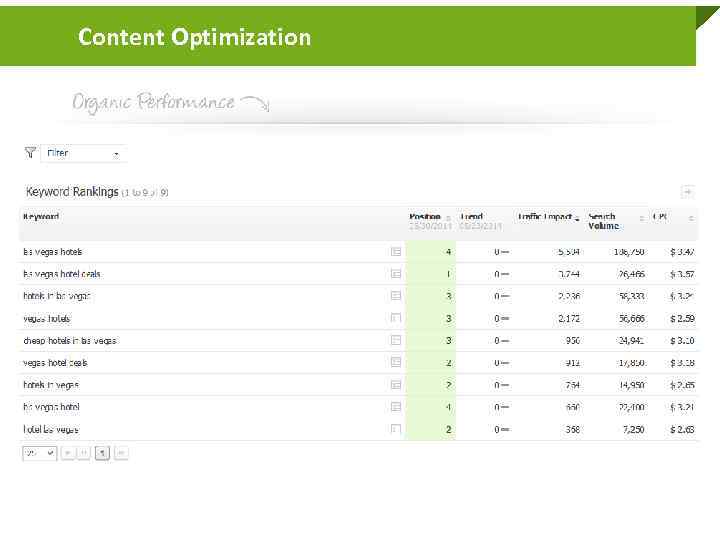Go to the first page button
Image resolution: width=720 pixels, height=540 pixels.
68,453
